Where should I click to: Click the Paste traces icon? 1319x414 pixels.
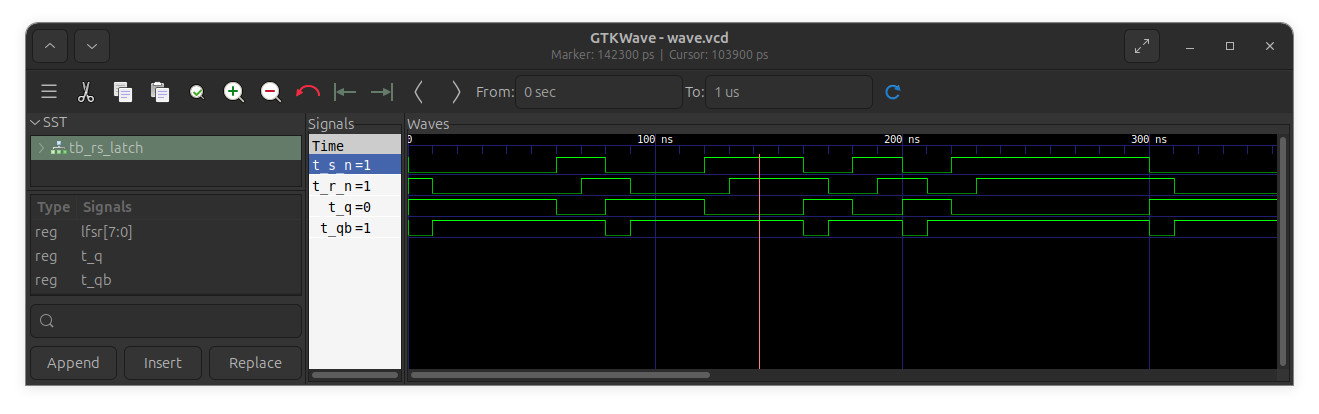point(160,92)
